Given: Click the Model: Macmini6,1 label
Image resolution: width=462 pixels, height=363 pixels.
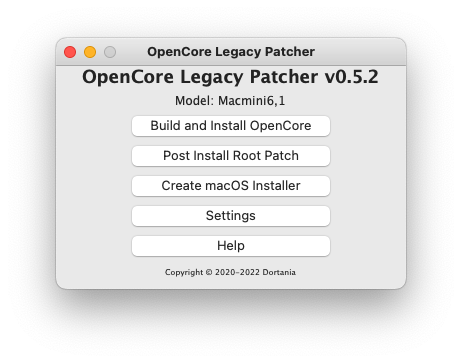Looking at the screenshot, I should click(x=230, y=101).
